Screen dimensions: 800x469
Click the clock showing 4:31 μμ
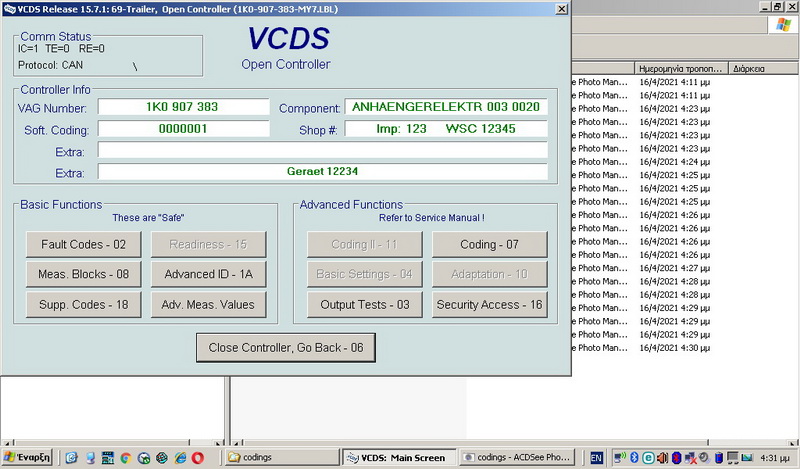tap(774, 458)
